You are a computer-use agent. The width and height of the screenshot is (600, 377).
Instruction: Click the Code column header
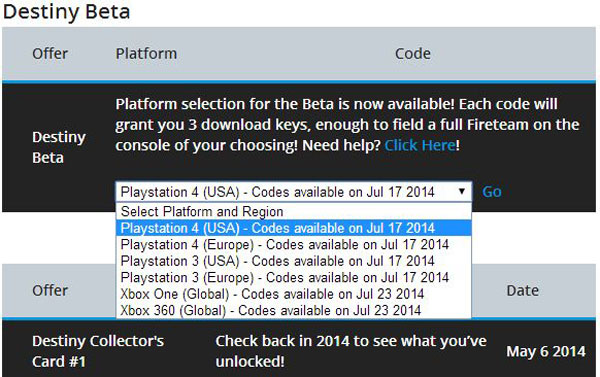pos(412,54)
